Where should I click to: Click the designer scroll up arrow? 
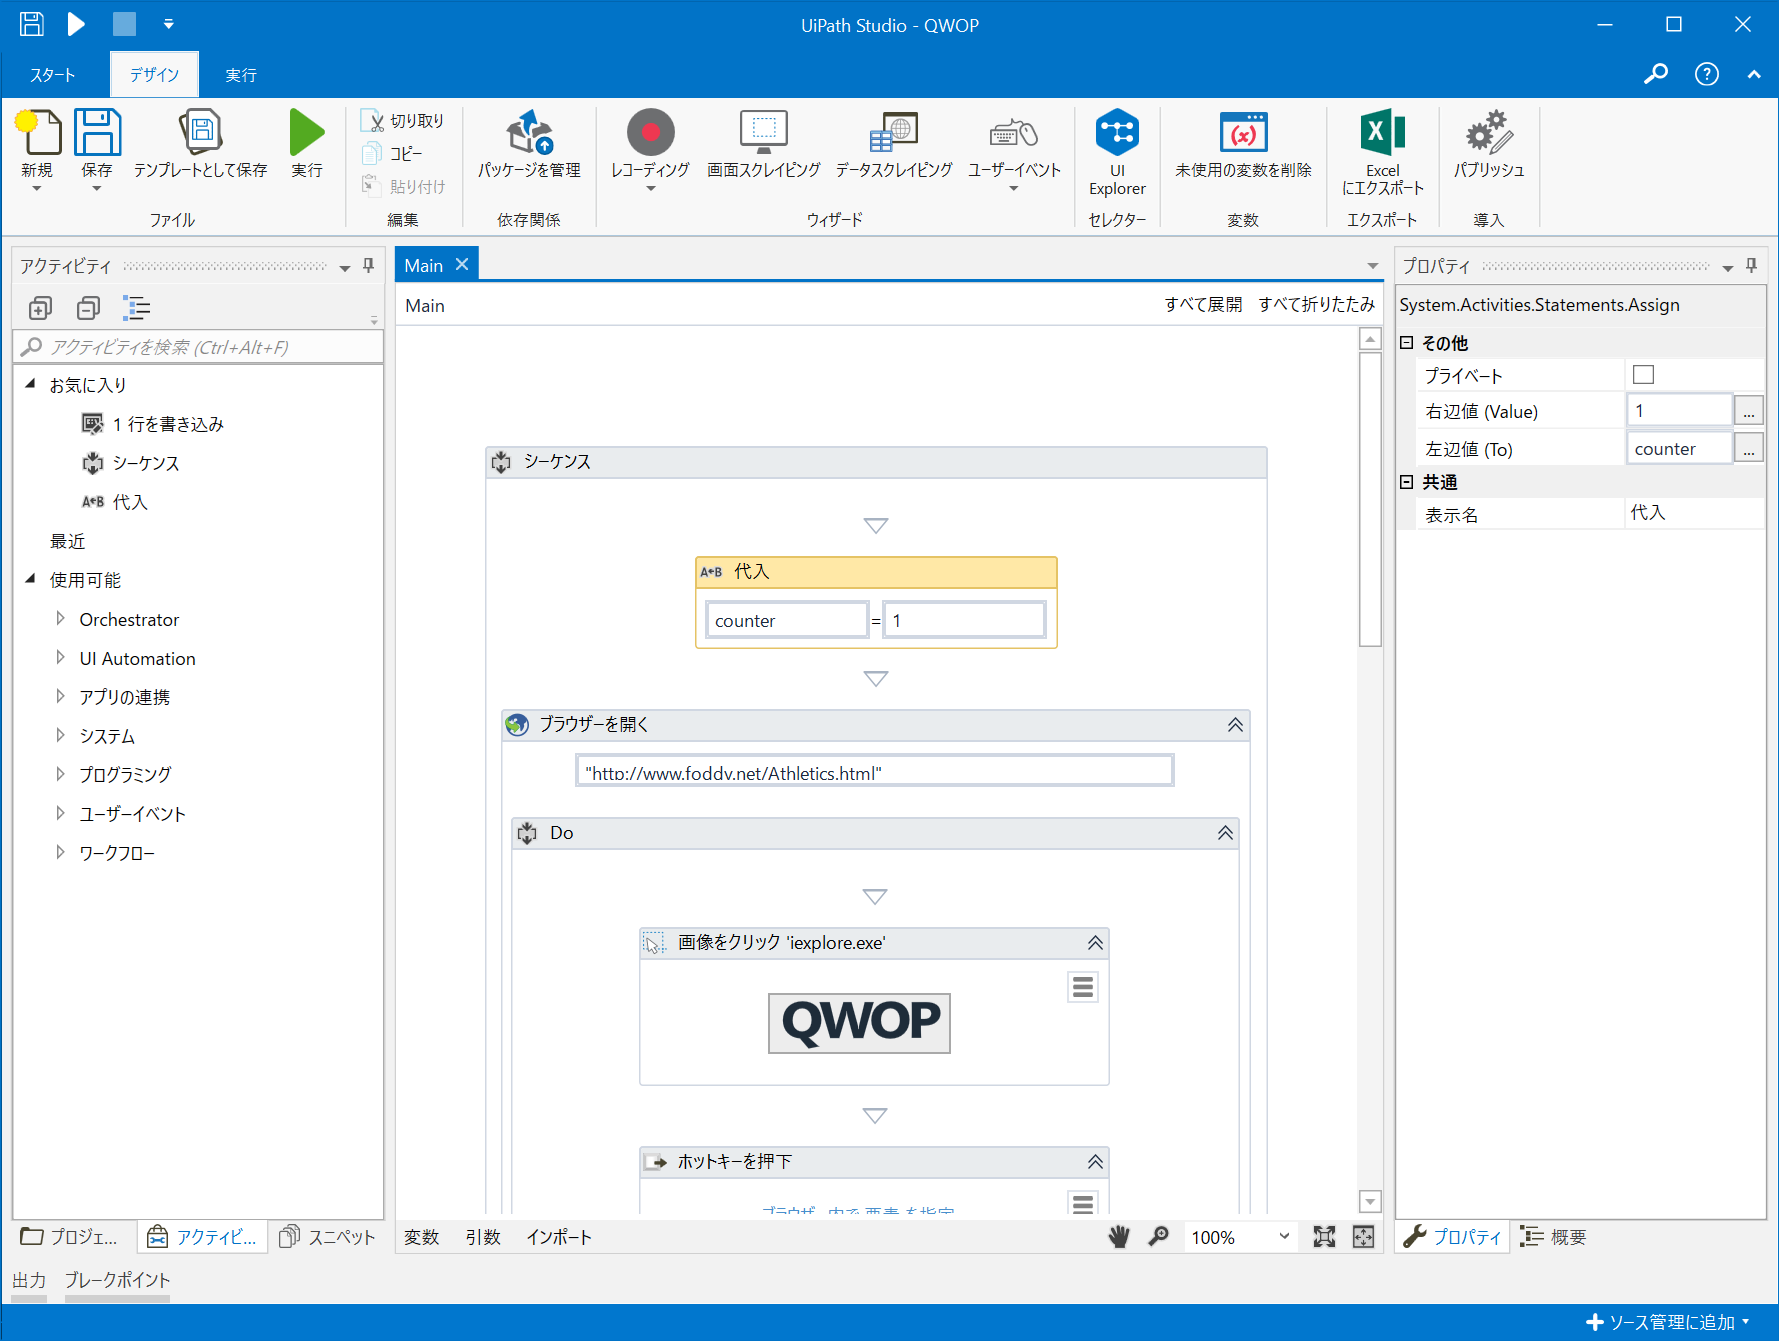[x=1370, y=339]
